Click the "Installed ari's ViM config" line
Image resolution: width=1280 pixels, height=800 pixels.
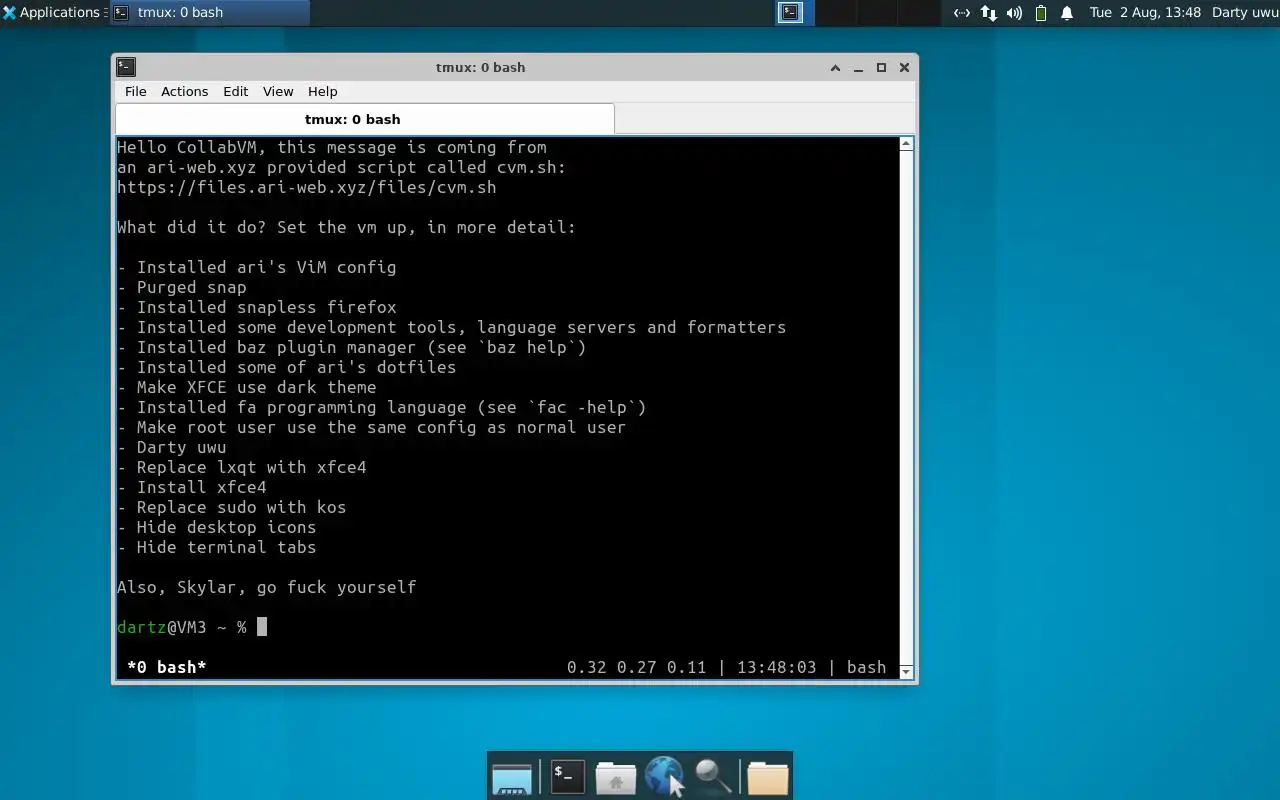[256, 267]
